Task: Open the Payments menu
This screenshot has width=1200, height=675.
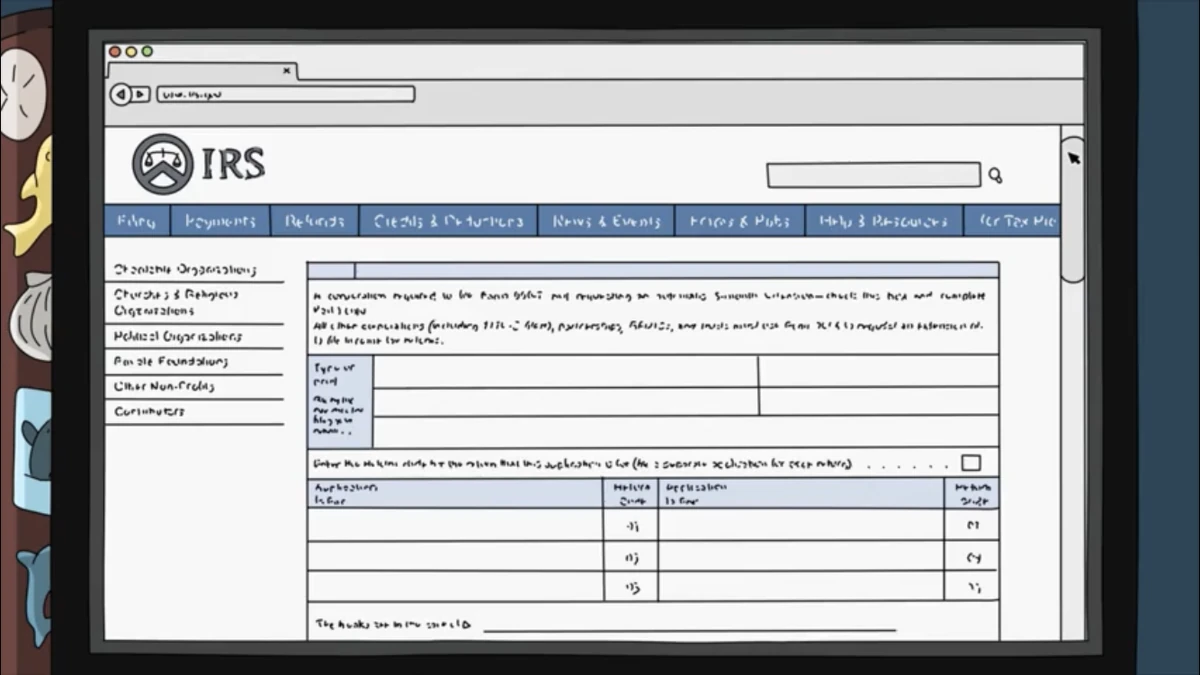Action: tap(221, 220)
